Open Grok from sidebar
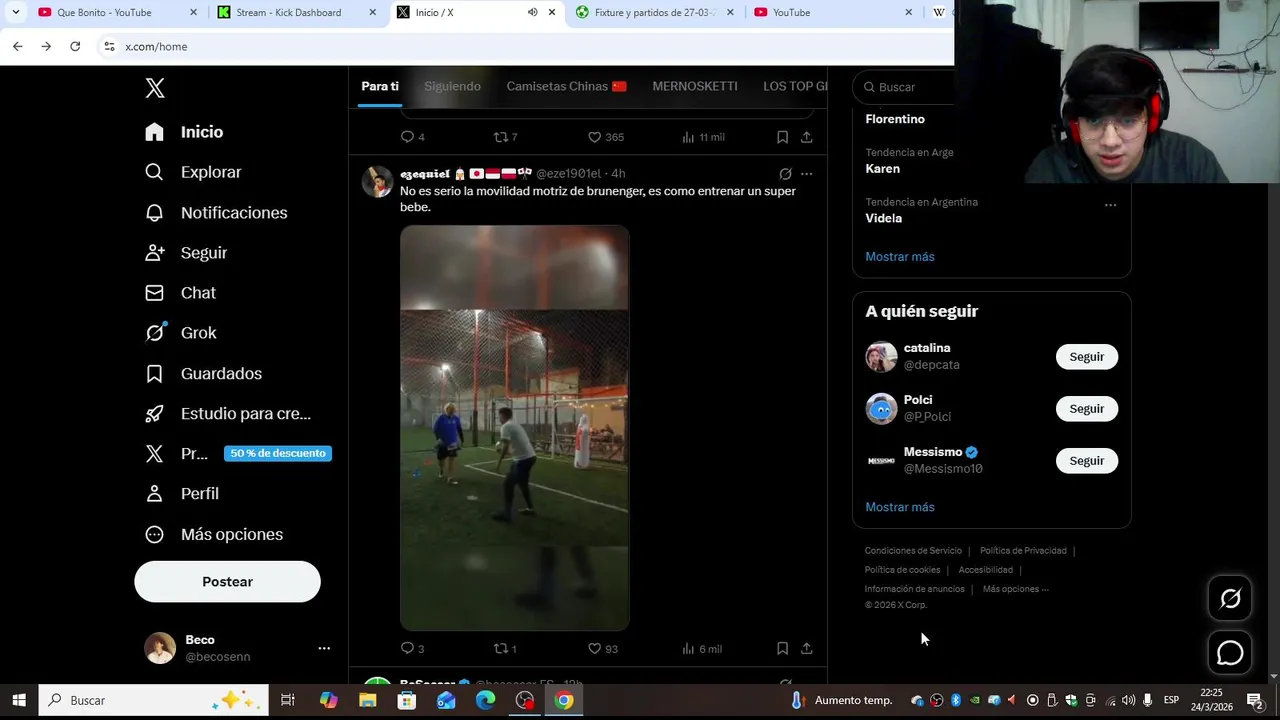 point(181,333)
